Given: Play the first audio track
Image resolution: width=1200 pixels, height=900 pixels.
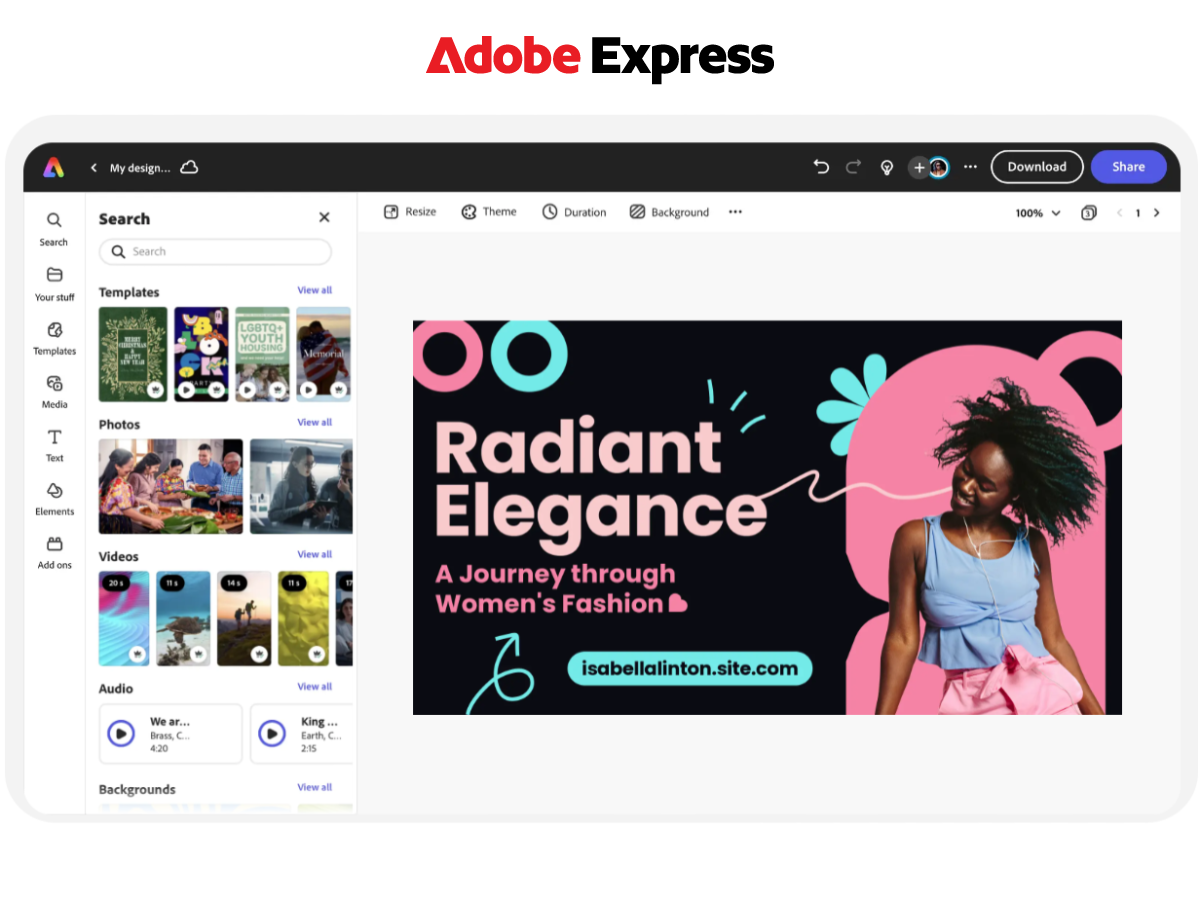Looking at the screenshot, I should click(x=121, y=734).
